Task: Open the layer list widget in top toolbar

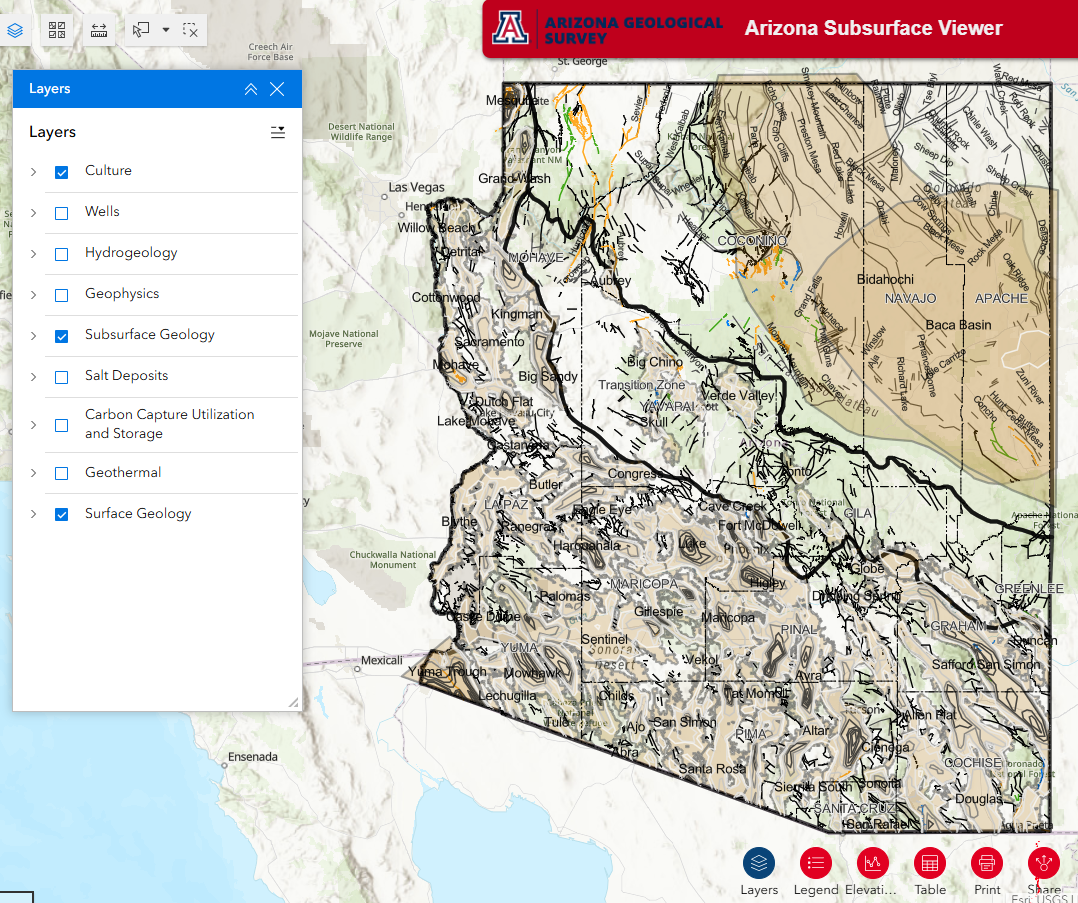Action: [15, 30]
